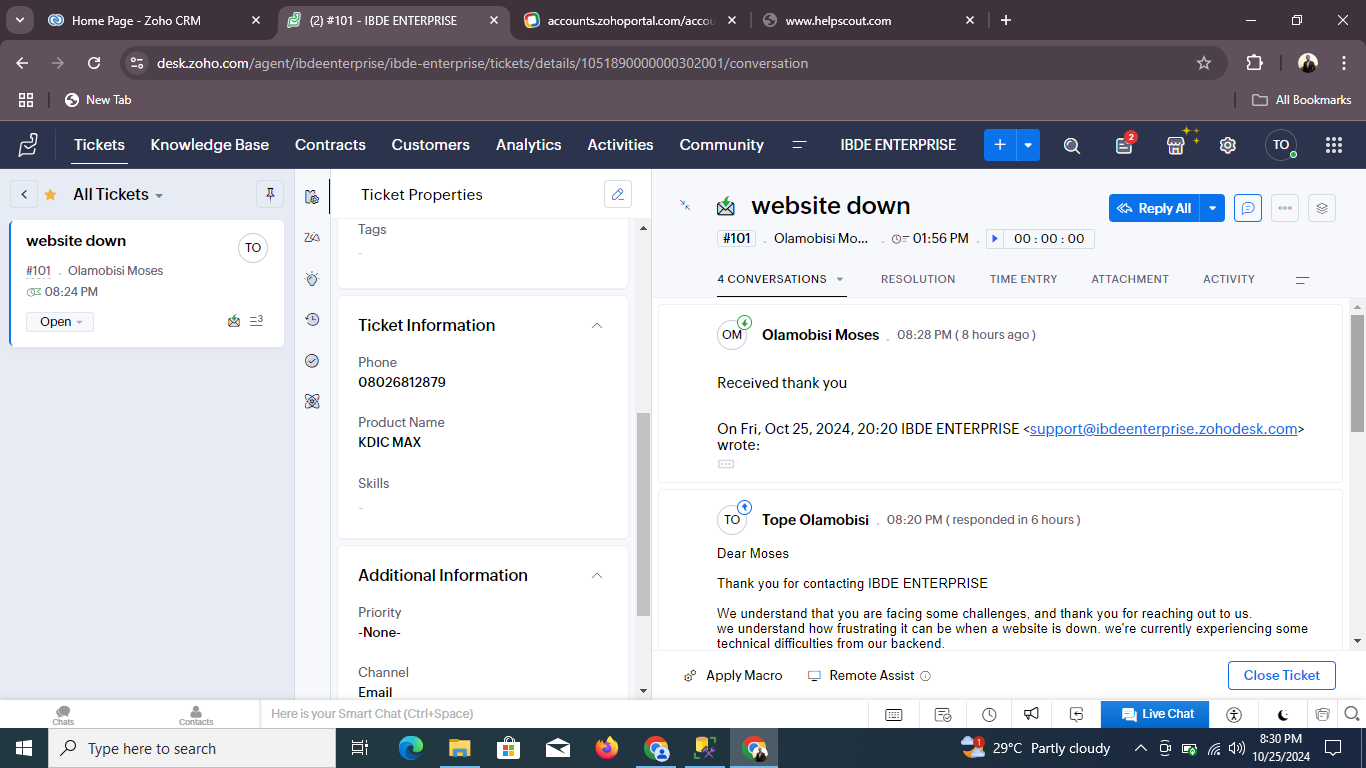Switch to the Resolution tab
The image size is (1366, 768).
pos(918,279)
